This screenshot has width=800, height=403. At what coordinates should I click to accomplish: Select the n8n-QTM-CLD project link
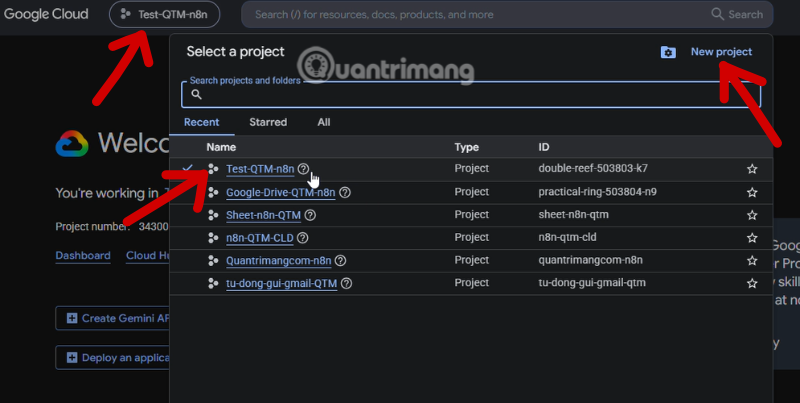(x=260, y=238)
